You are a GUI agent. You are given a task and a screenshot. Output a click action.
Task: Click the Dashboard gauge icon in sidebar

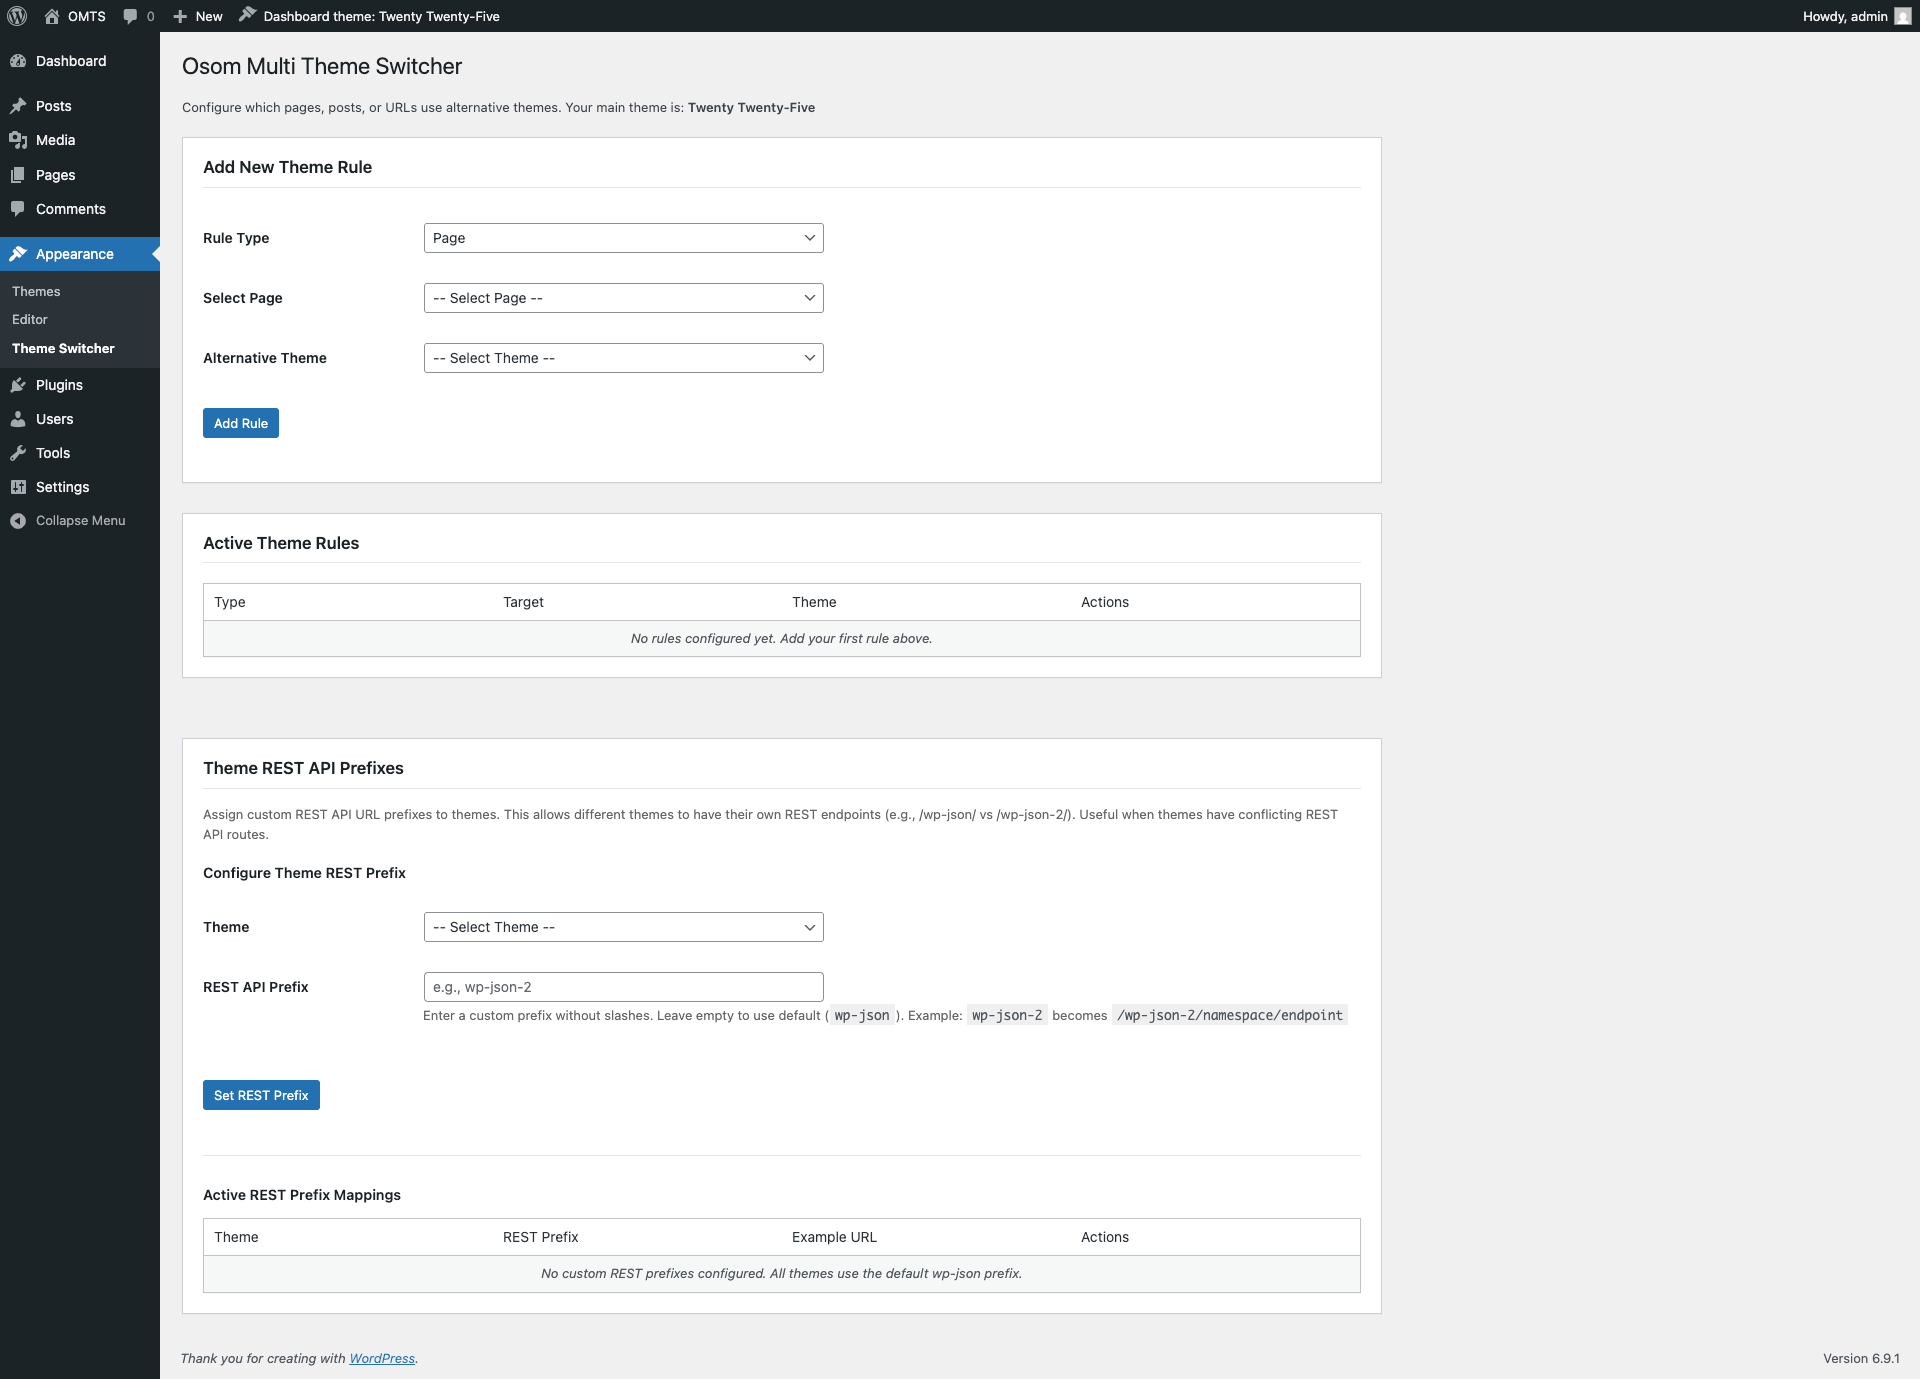tap(18, 61)
